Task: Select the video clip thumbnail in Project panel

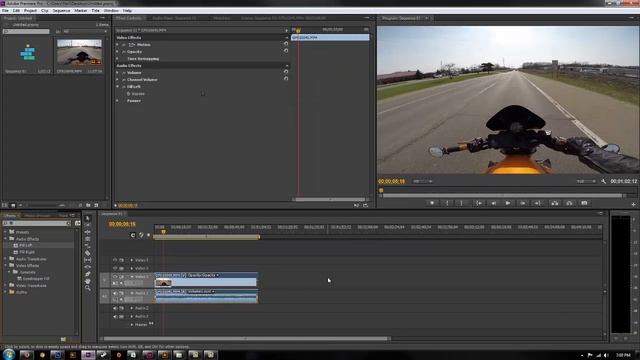Action: tap(80, 52)
